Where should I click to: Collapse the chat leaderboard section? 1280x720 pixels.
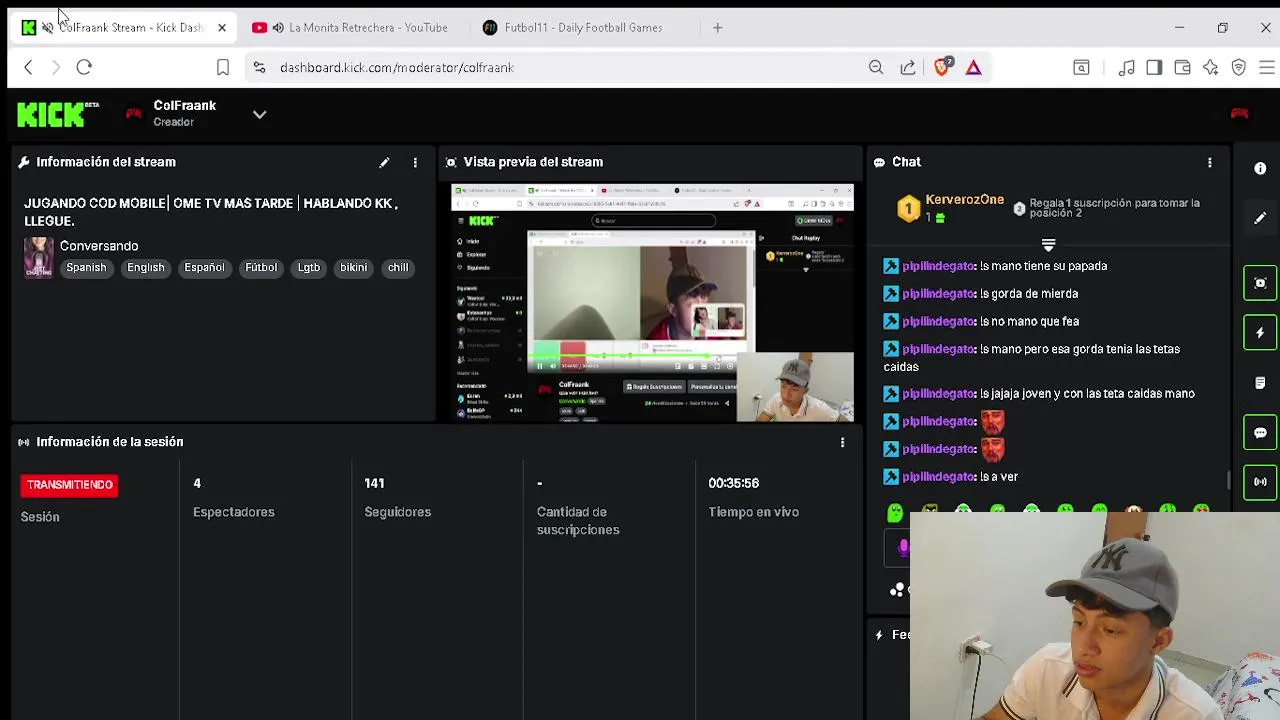1048,245
